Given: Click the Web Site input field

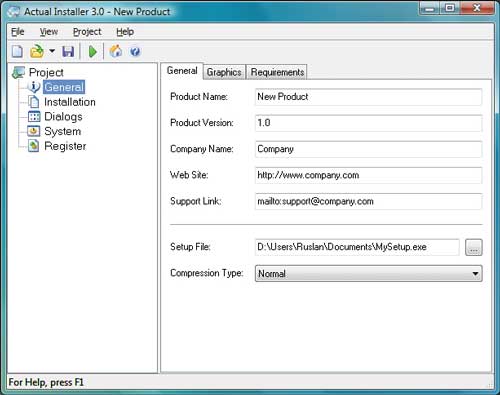Looking at the screenshot, I should tap(368, 175).
